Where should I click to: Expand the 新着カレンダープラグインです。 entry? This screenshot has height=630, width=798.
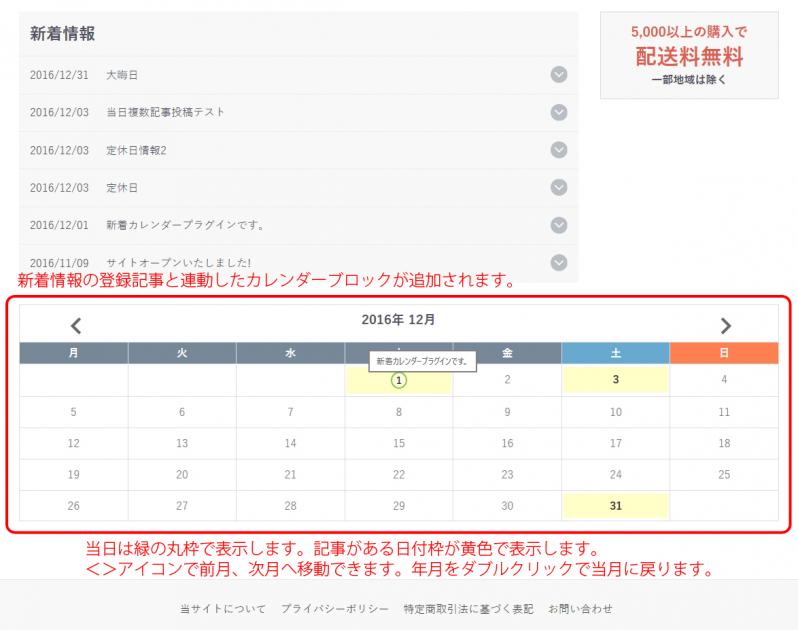click(559, 225)
